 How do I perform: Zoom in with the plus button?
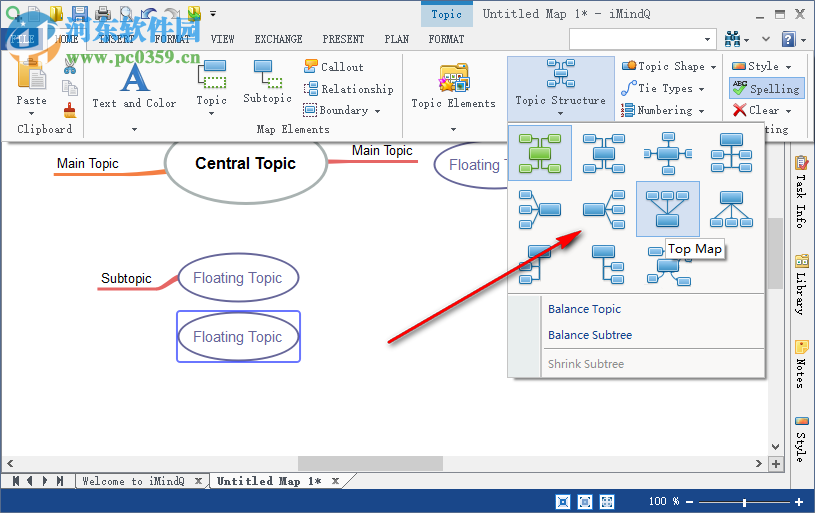tap(799, 502)
